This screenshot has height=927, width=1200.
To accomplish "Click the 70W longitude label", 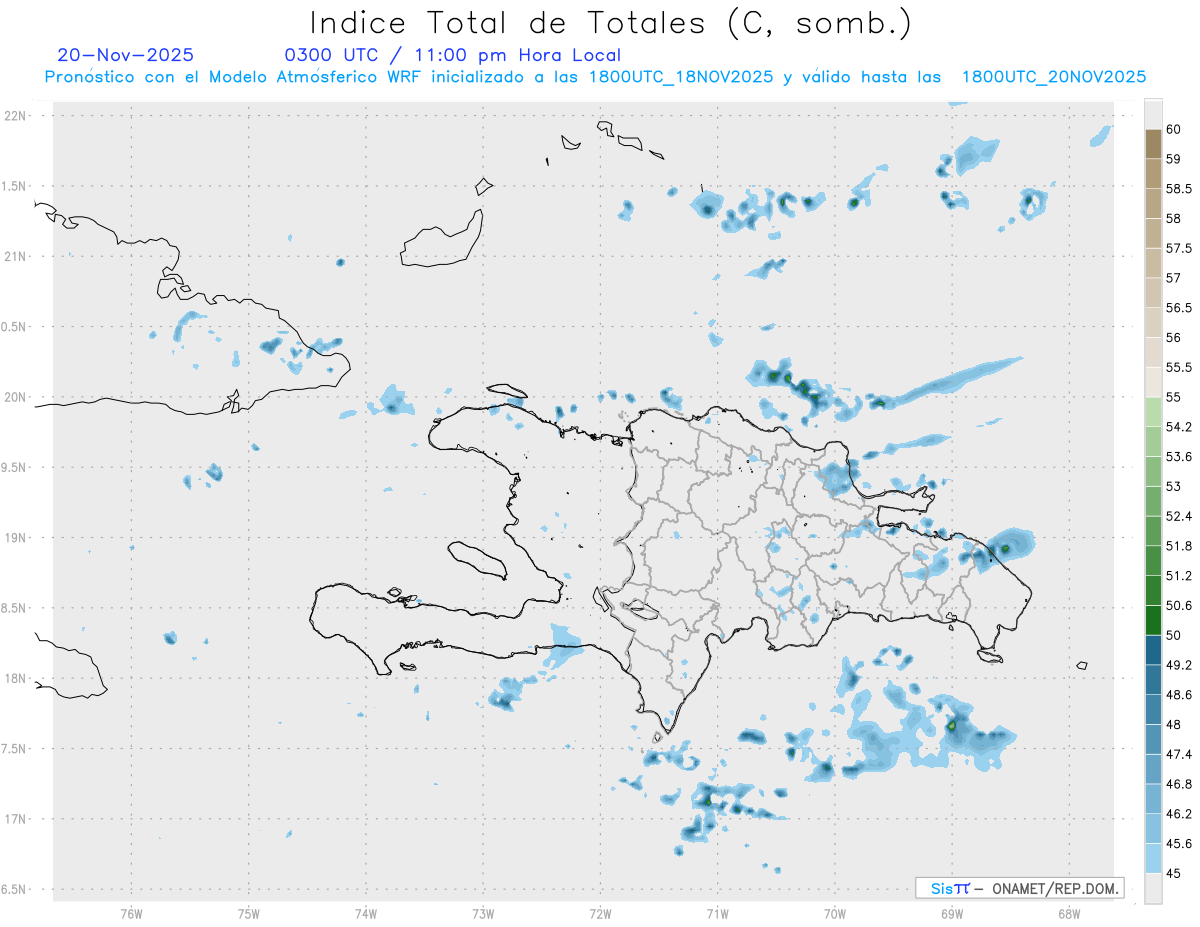I will [835, 913].
